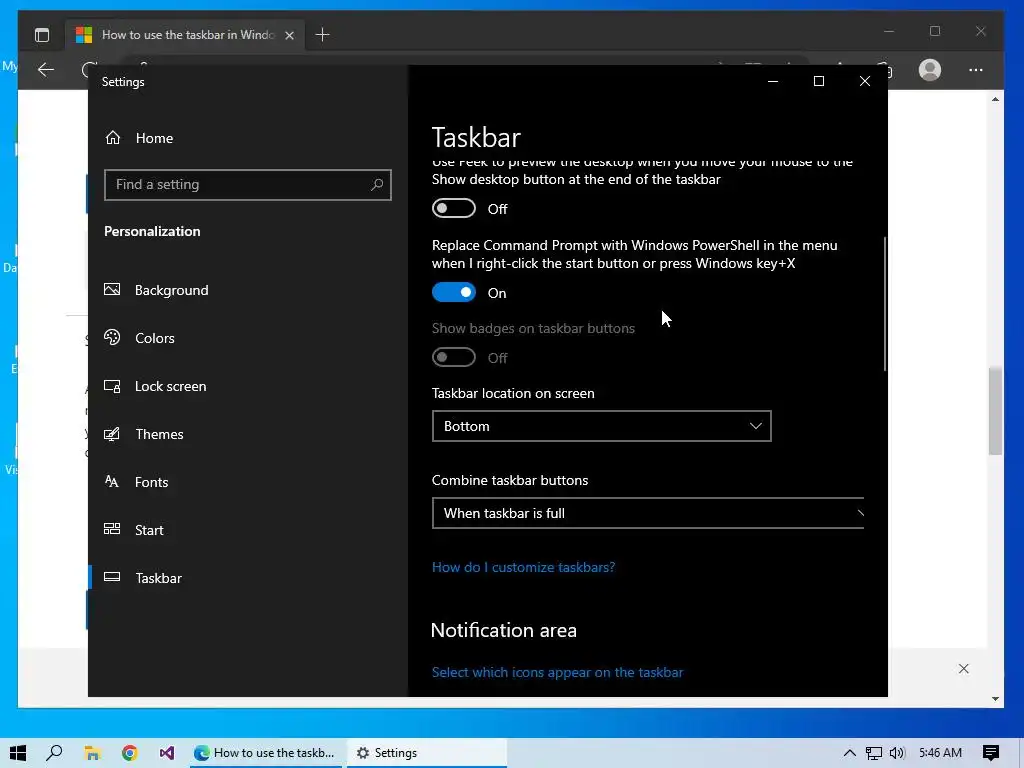Select the How to use the taskbar Edge tab

[184, 35]
